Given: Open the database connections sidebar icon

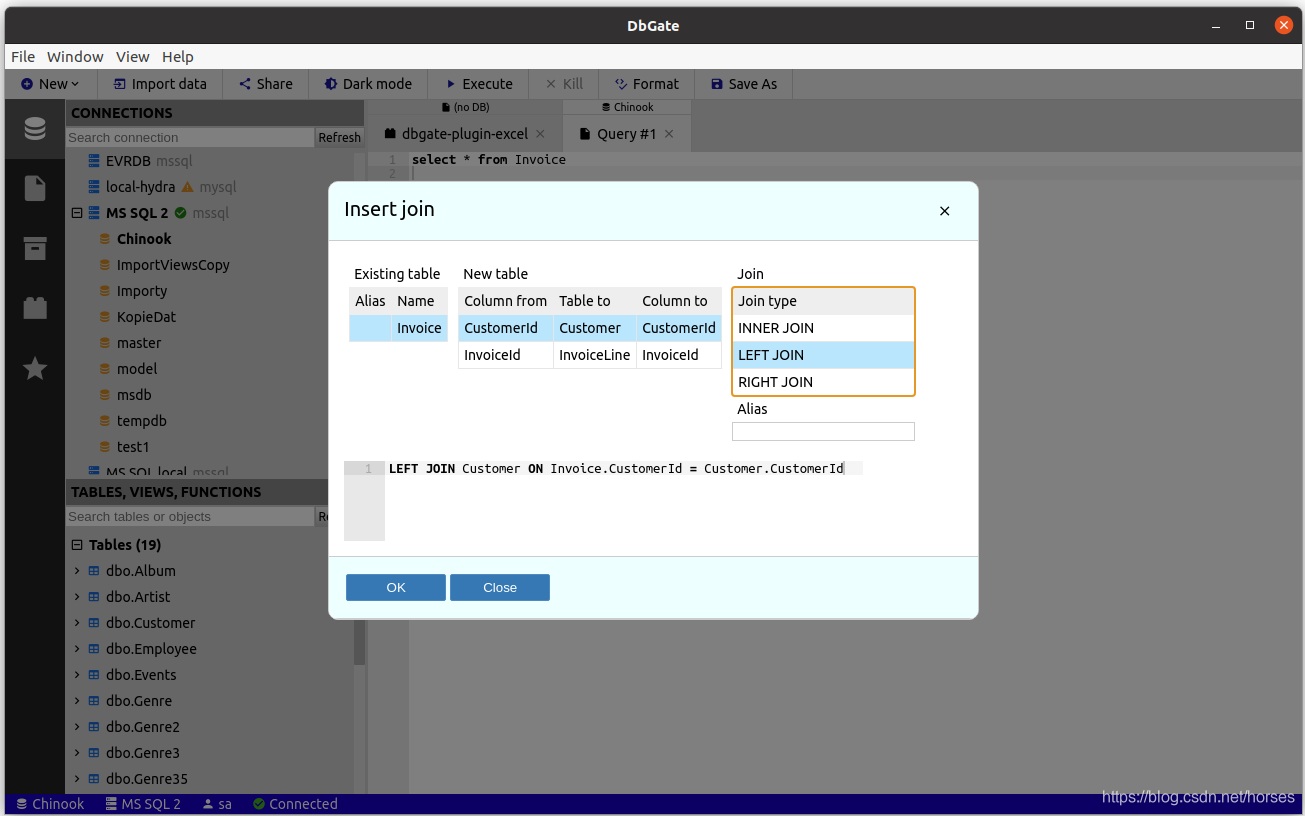Looking at the screenshot, I should (35, 129).
